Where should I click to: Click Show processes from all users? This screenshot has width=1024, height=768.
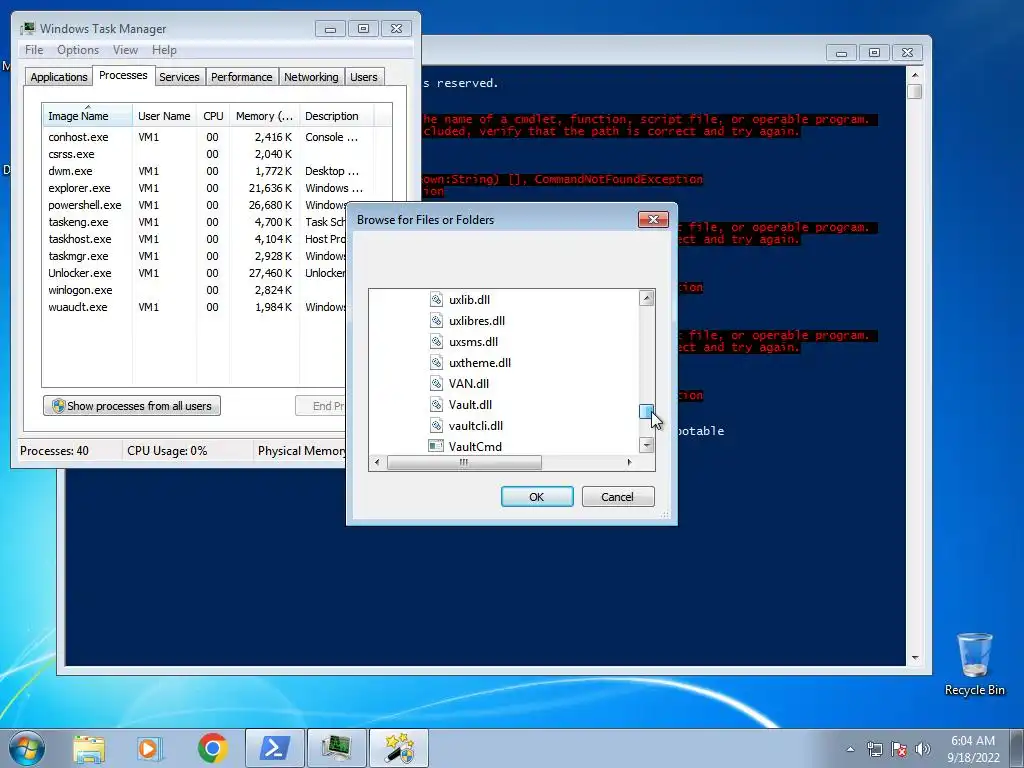[132, 406]
